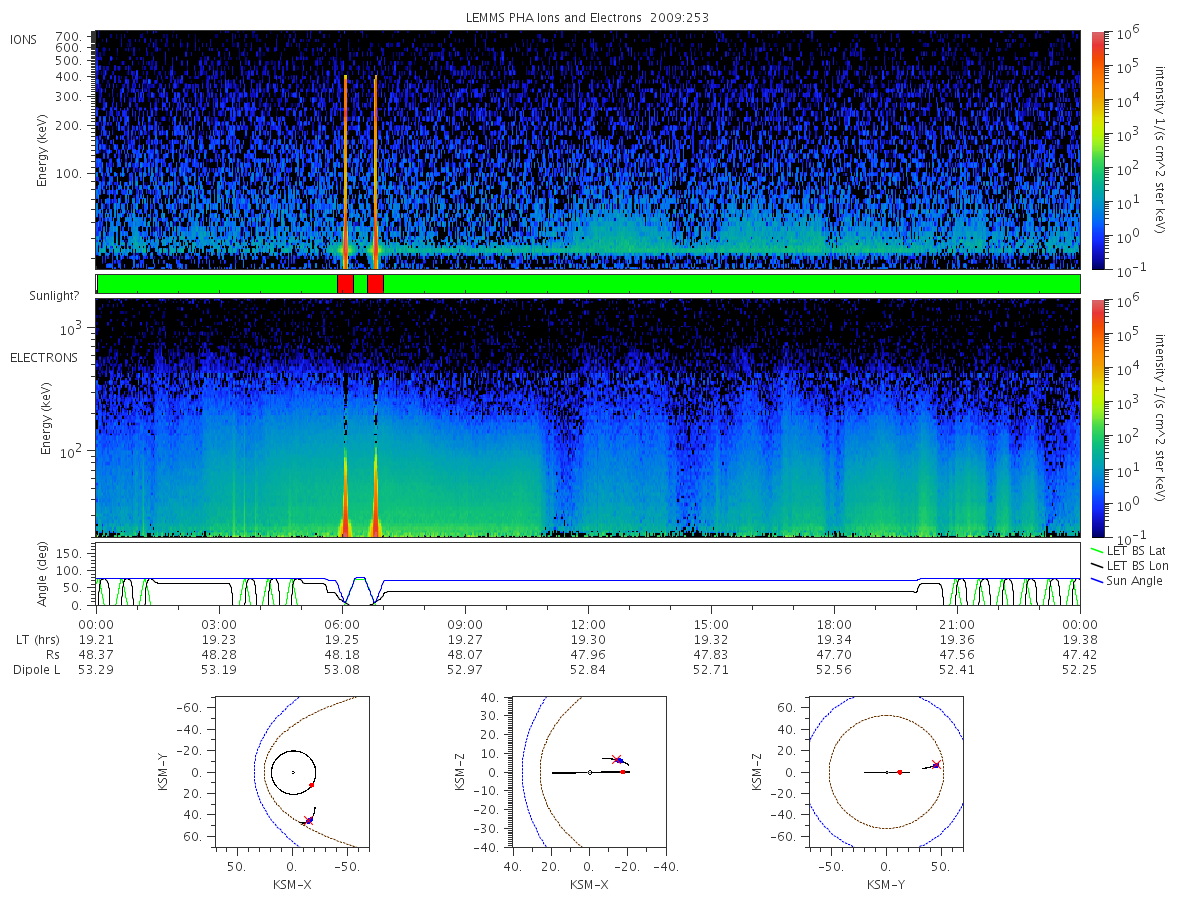Click the ions intensity color bar
The height and width of the screenshot is (900, 1200).
pyautogui.click(x=1098, y=150)
